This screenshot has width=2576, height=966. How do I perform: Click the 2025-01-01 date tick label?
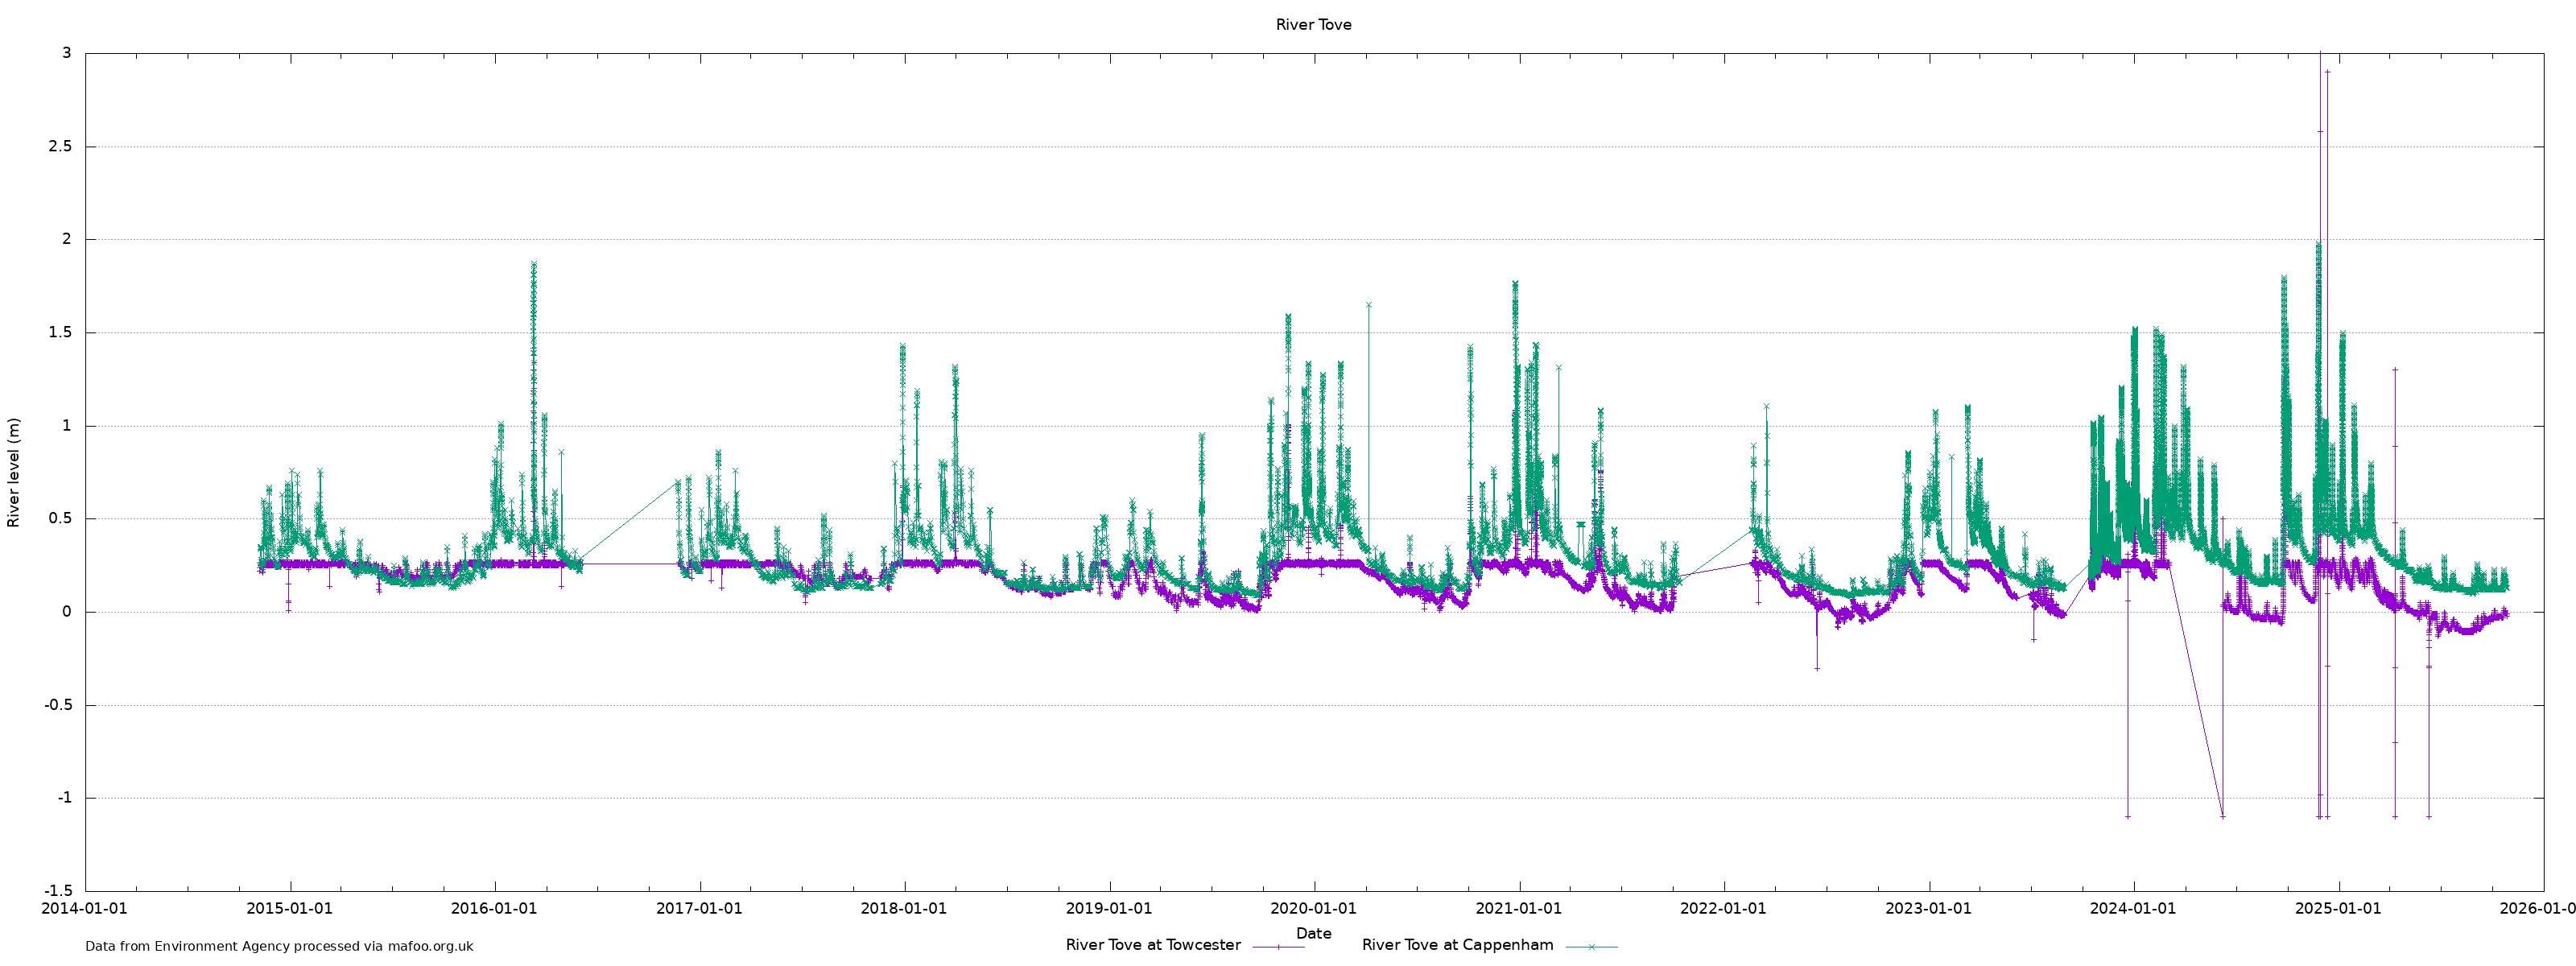2338,909
